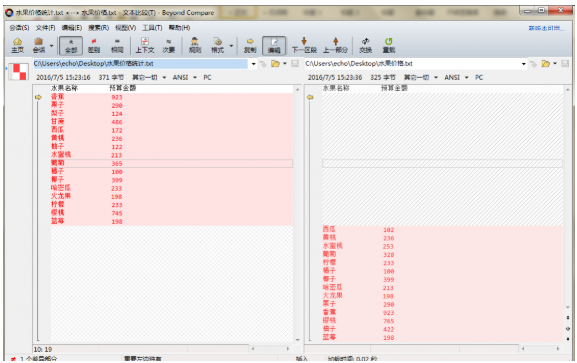Open the 帮助(H) menu
This screenshot has width=577, height=363.
click(179, 28)
